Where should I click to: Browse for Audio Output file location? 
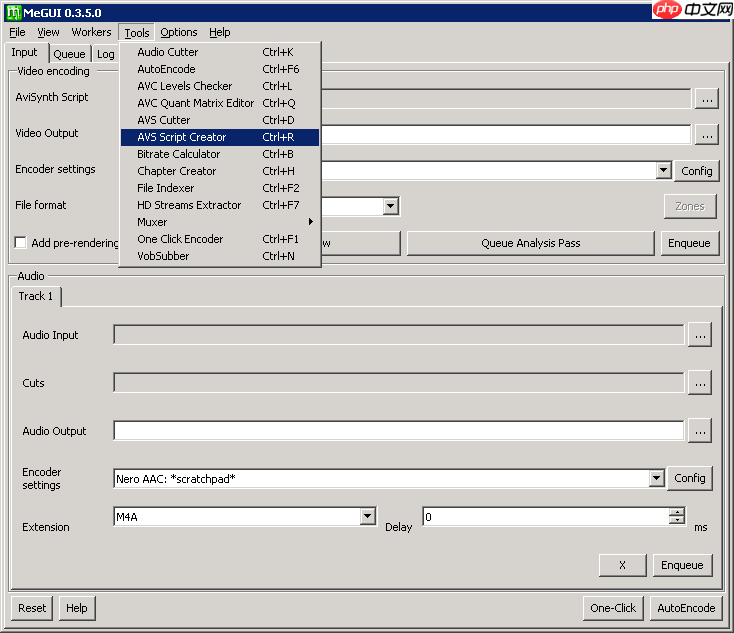[699, 431]
